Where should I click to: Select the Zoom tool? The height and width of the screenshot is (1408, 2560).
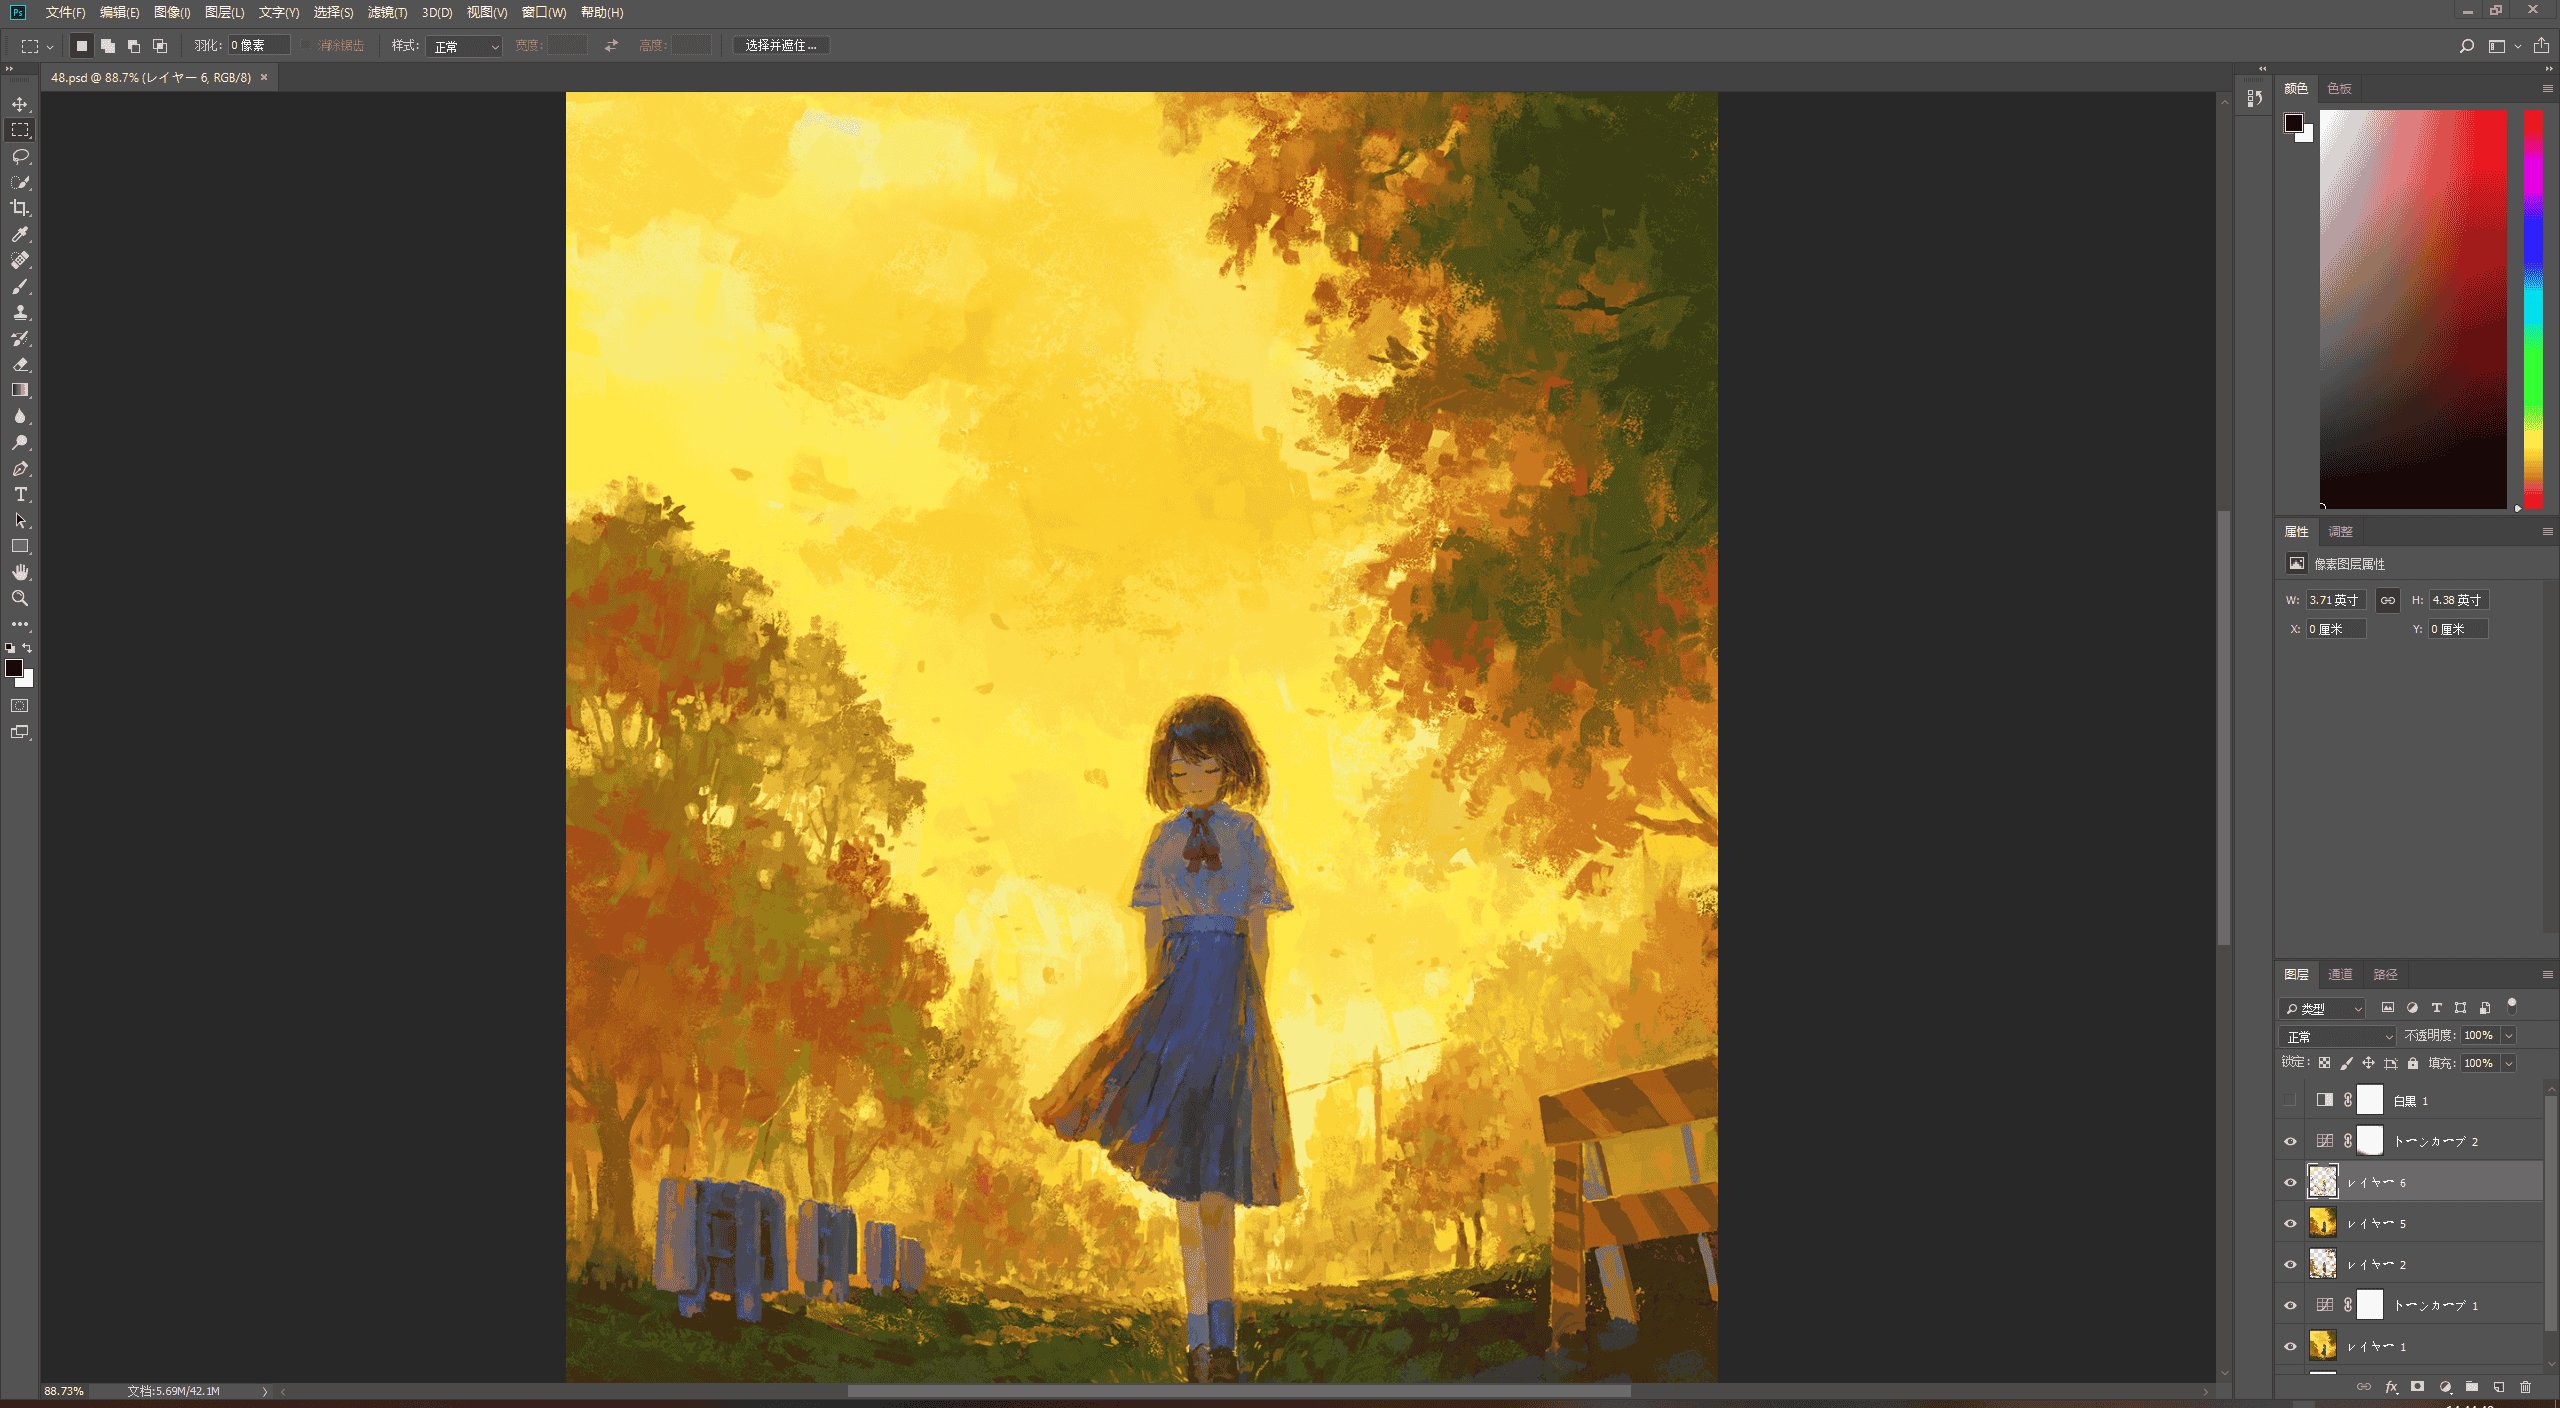click(x=20, y=598)
